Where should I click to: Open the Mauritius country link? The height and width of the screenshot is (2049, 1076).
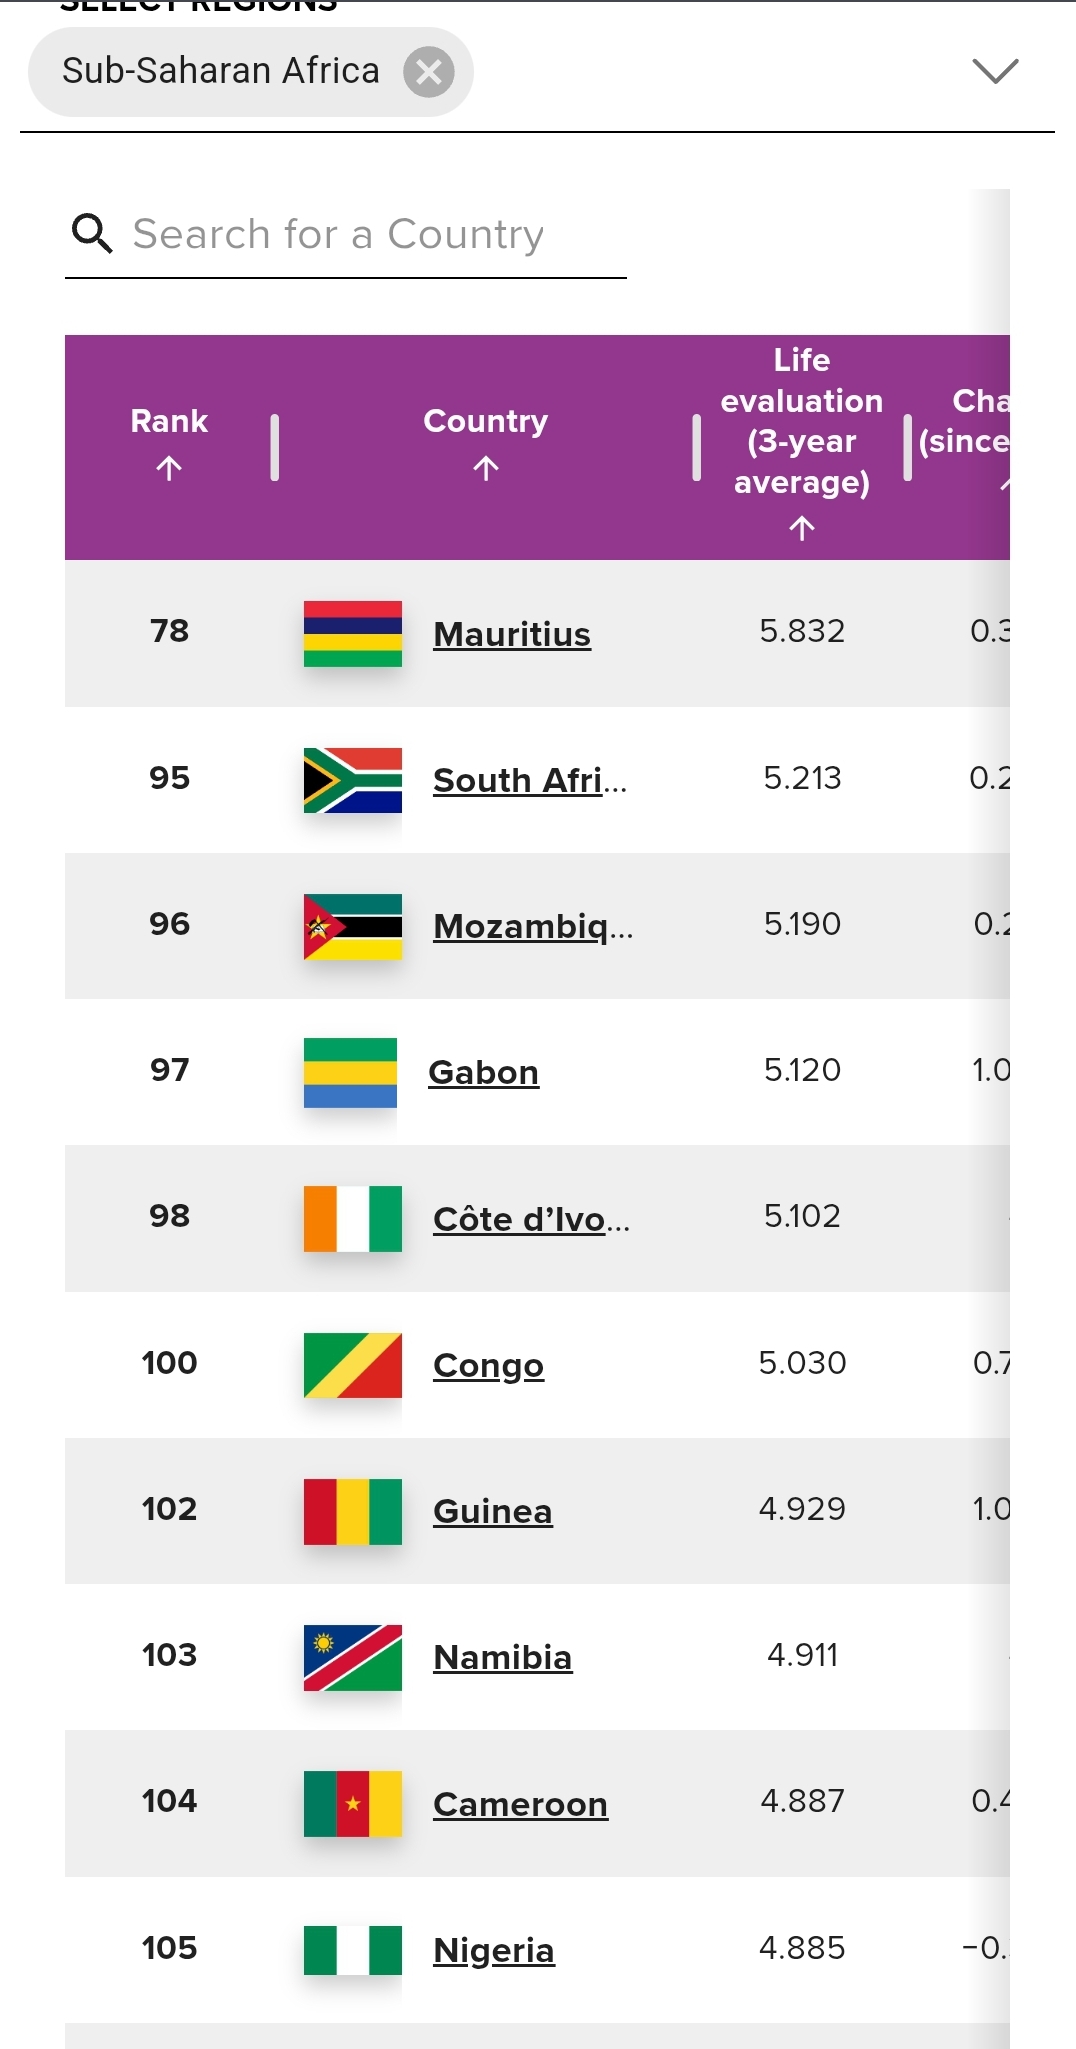[x=512, y=635]
